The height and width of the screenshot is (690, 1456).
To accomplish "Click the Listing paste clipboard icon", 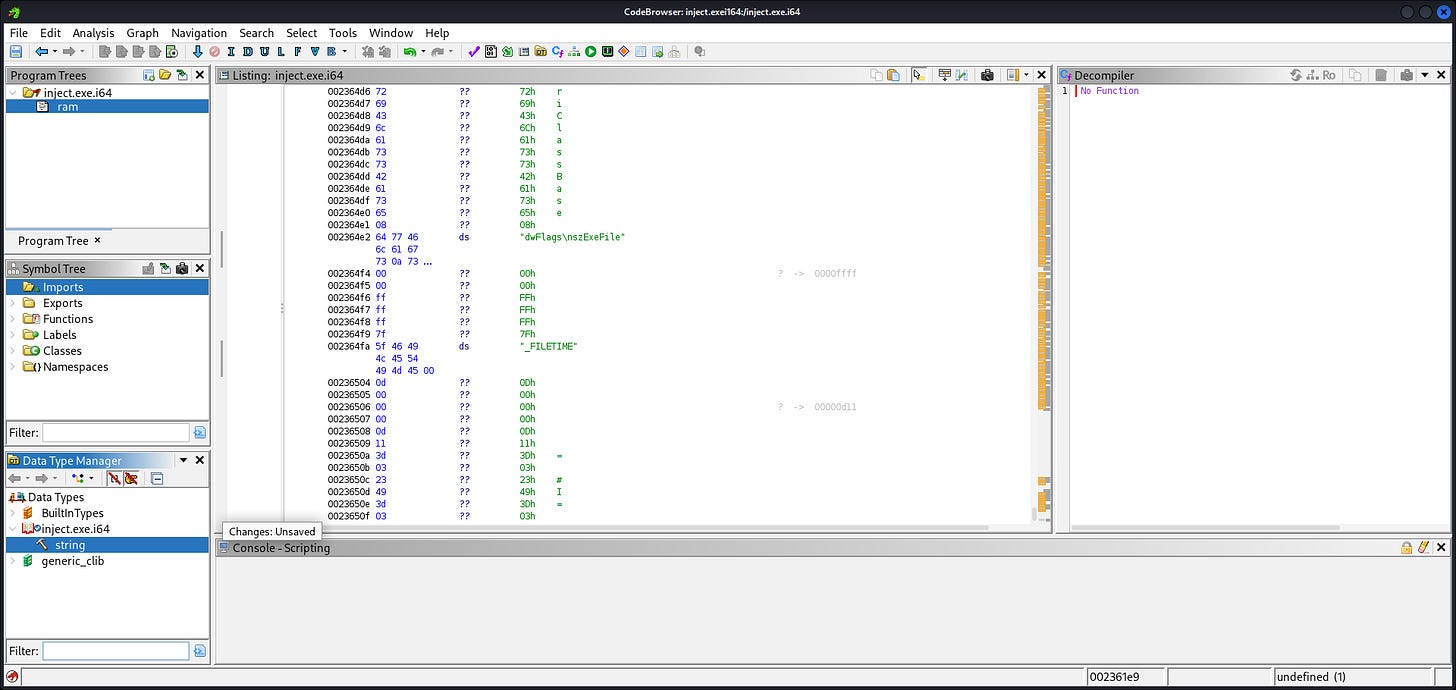I will click(x=893, y=75).
